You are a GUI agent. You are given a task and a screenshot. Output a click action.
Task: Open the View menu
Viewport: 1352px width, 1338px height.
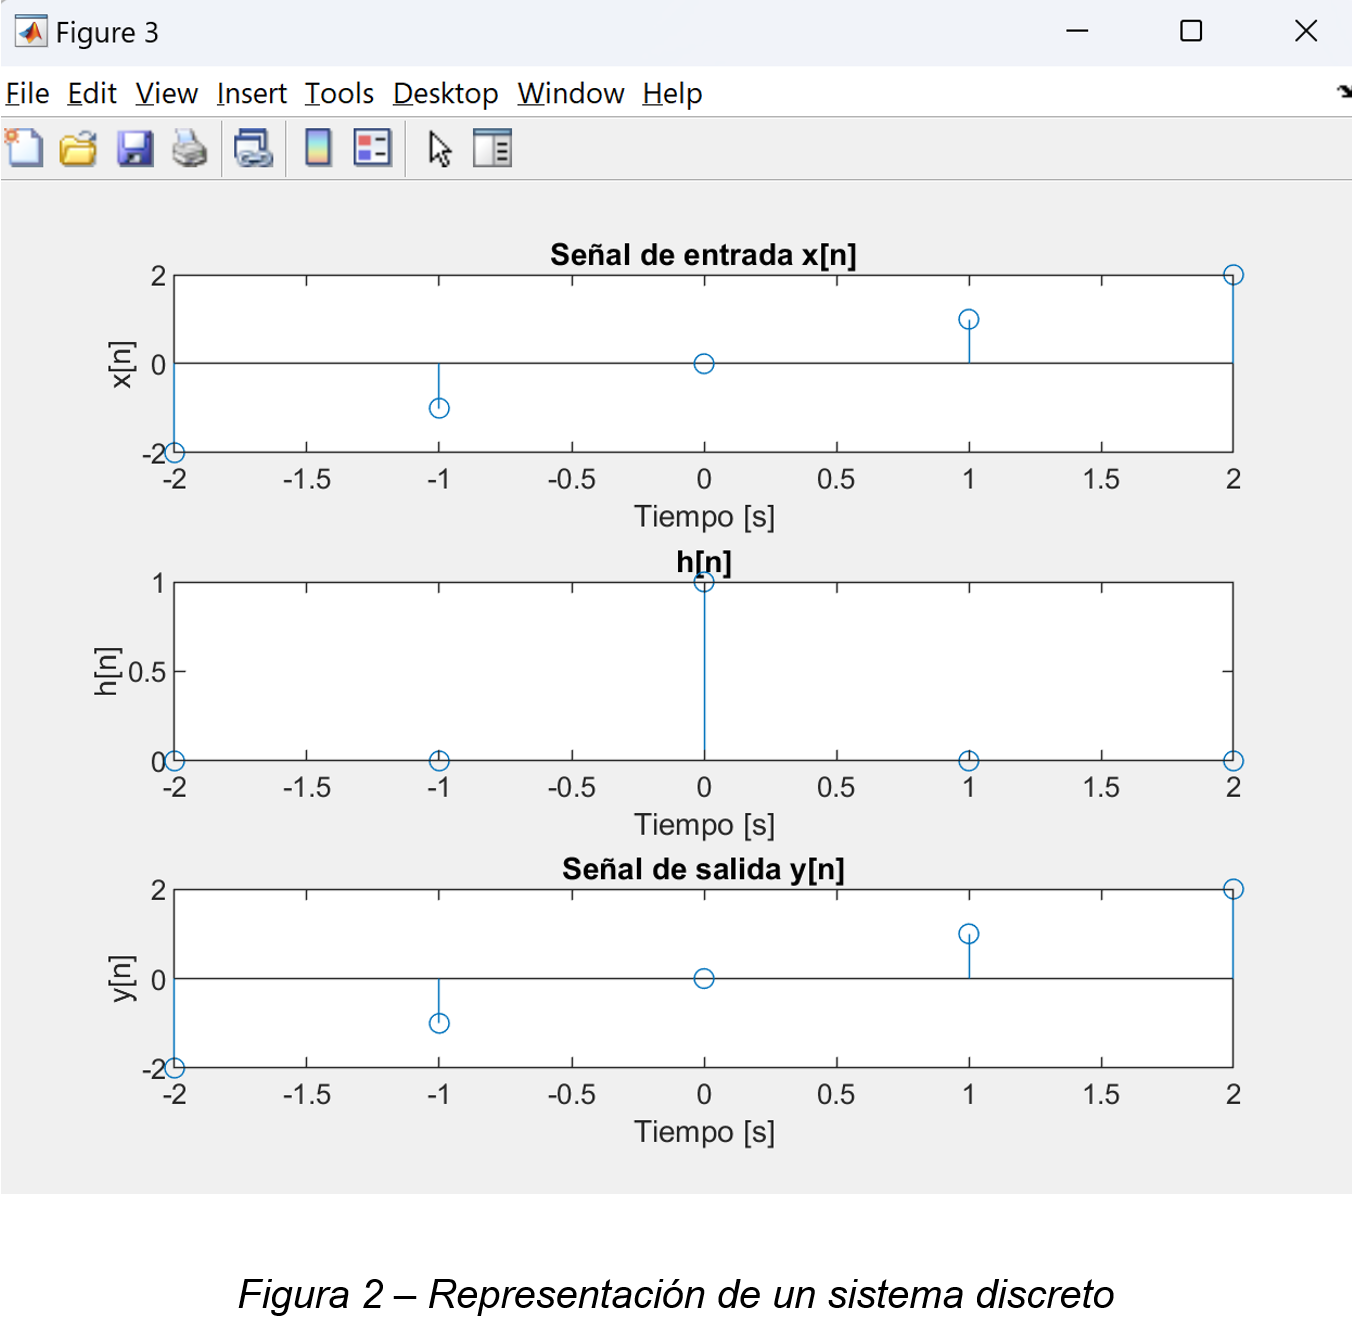coord(167,94)
